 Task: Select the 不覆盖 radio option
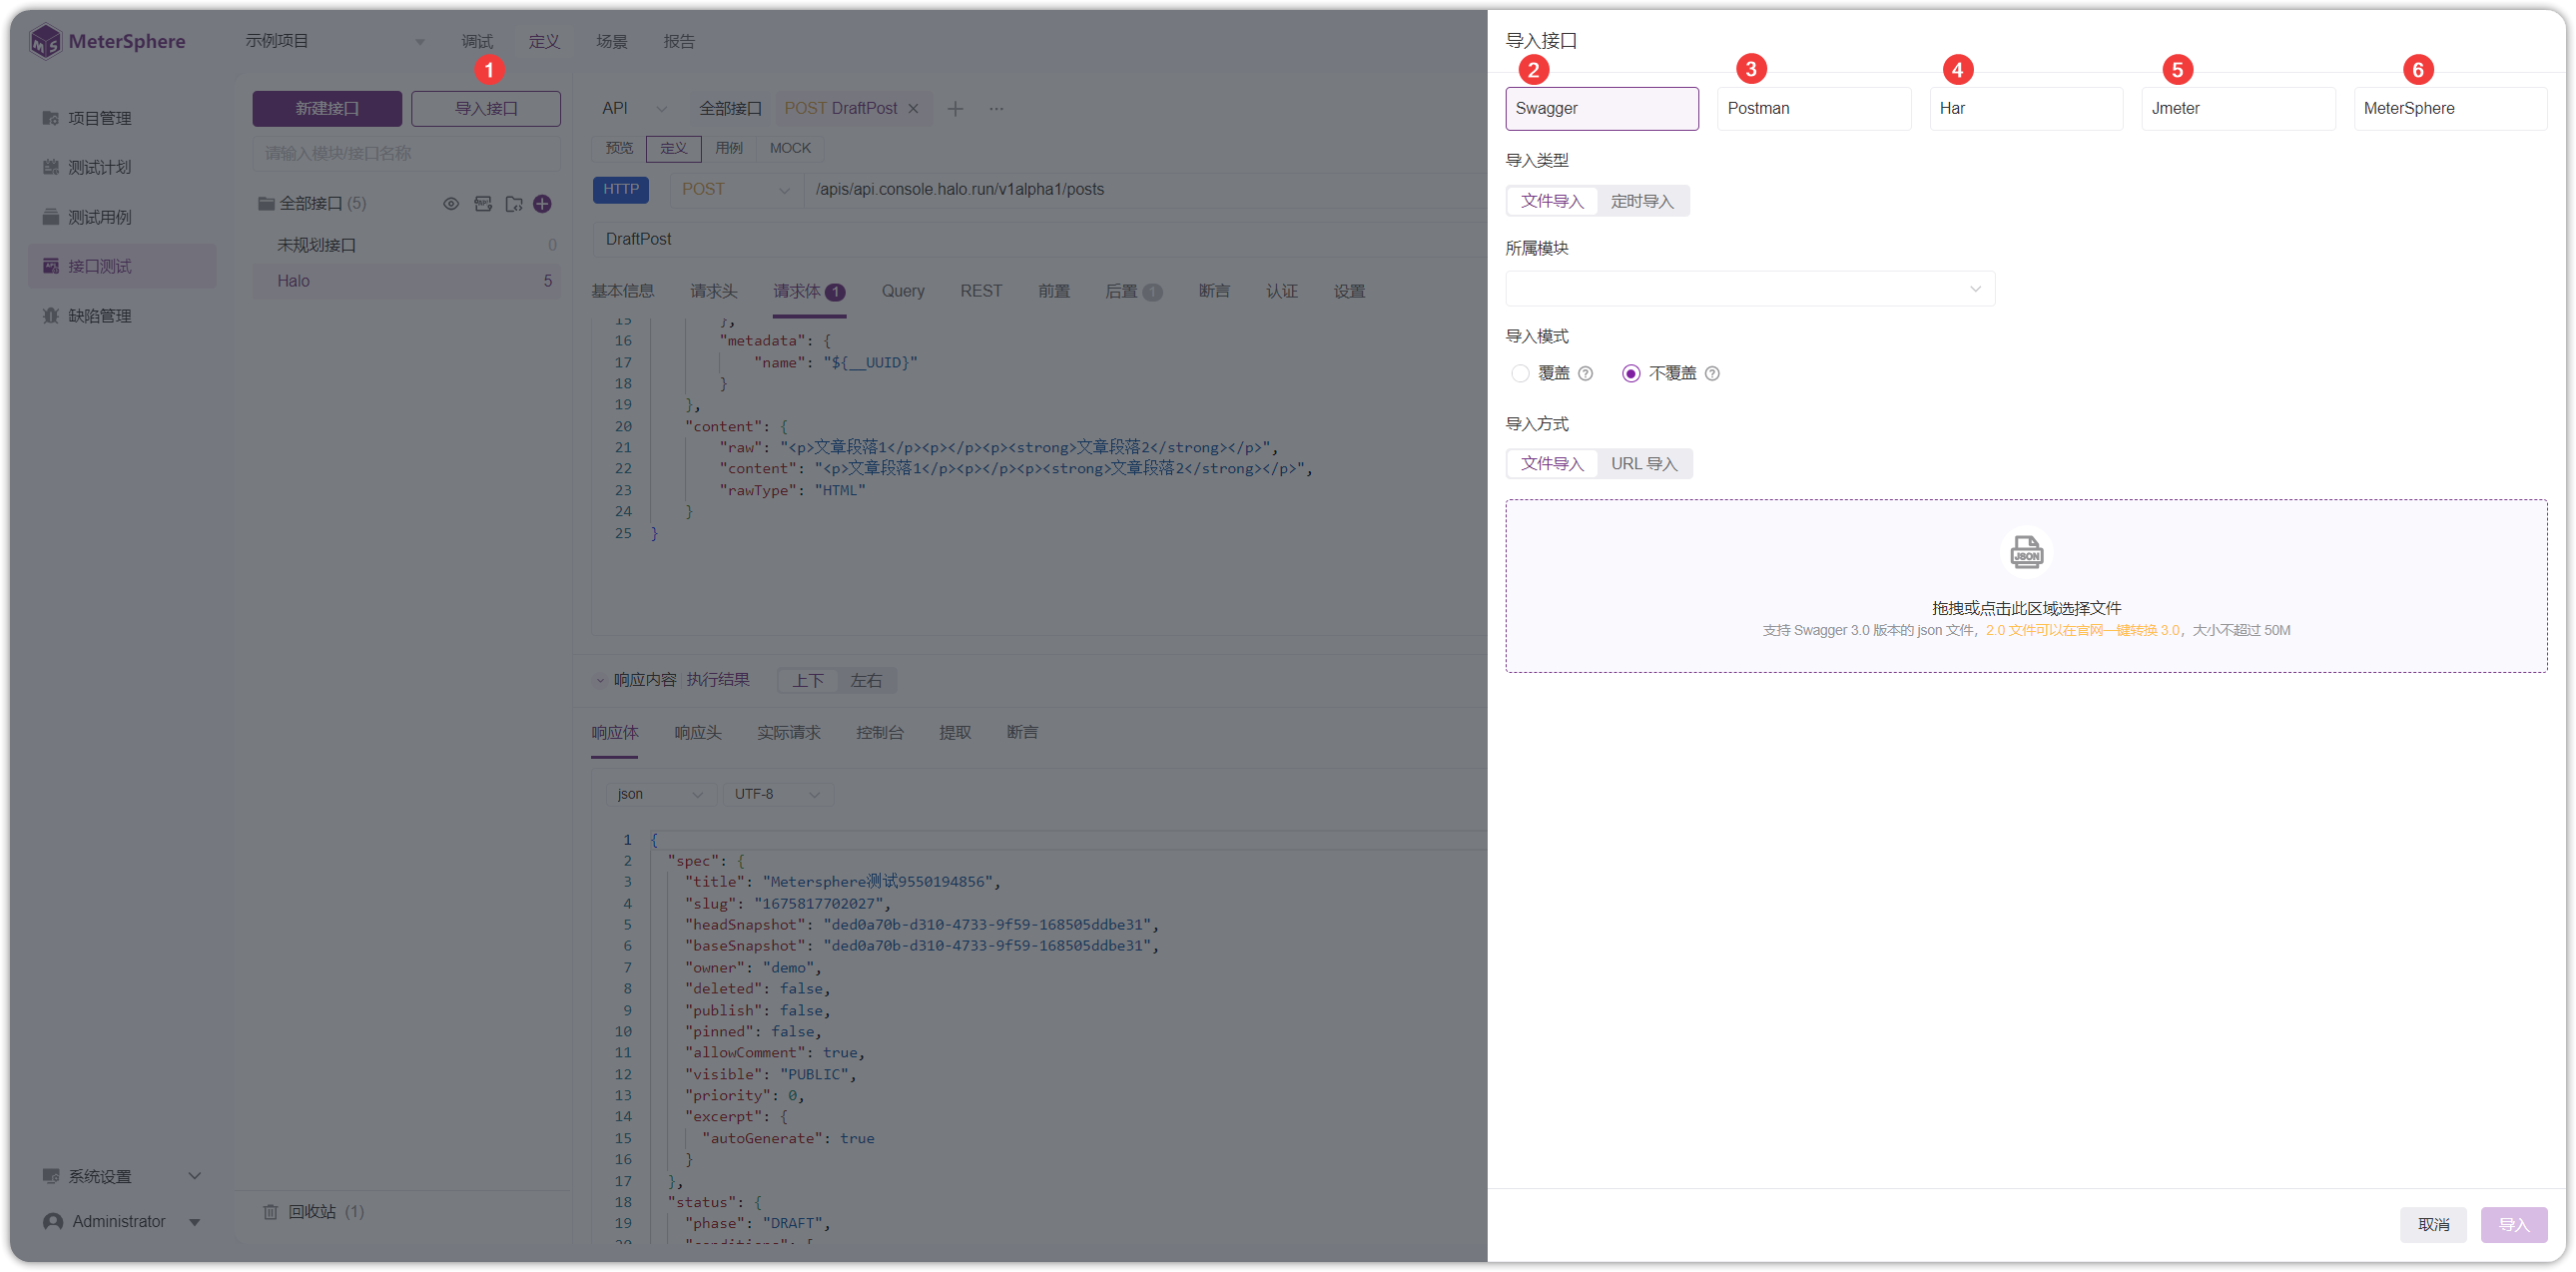coord(1631,374)
